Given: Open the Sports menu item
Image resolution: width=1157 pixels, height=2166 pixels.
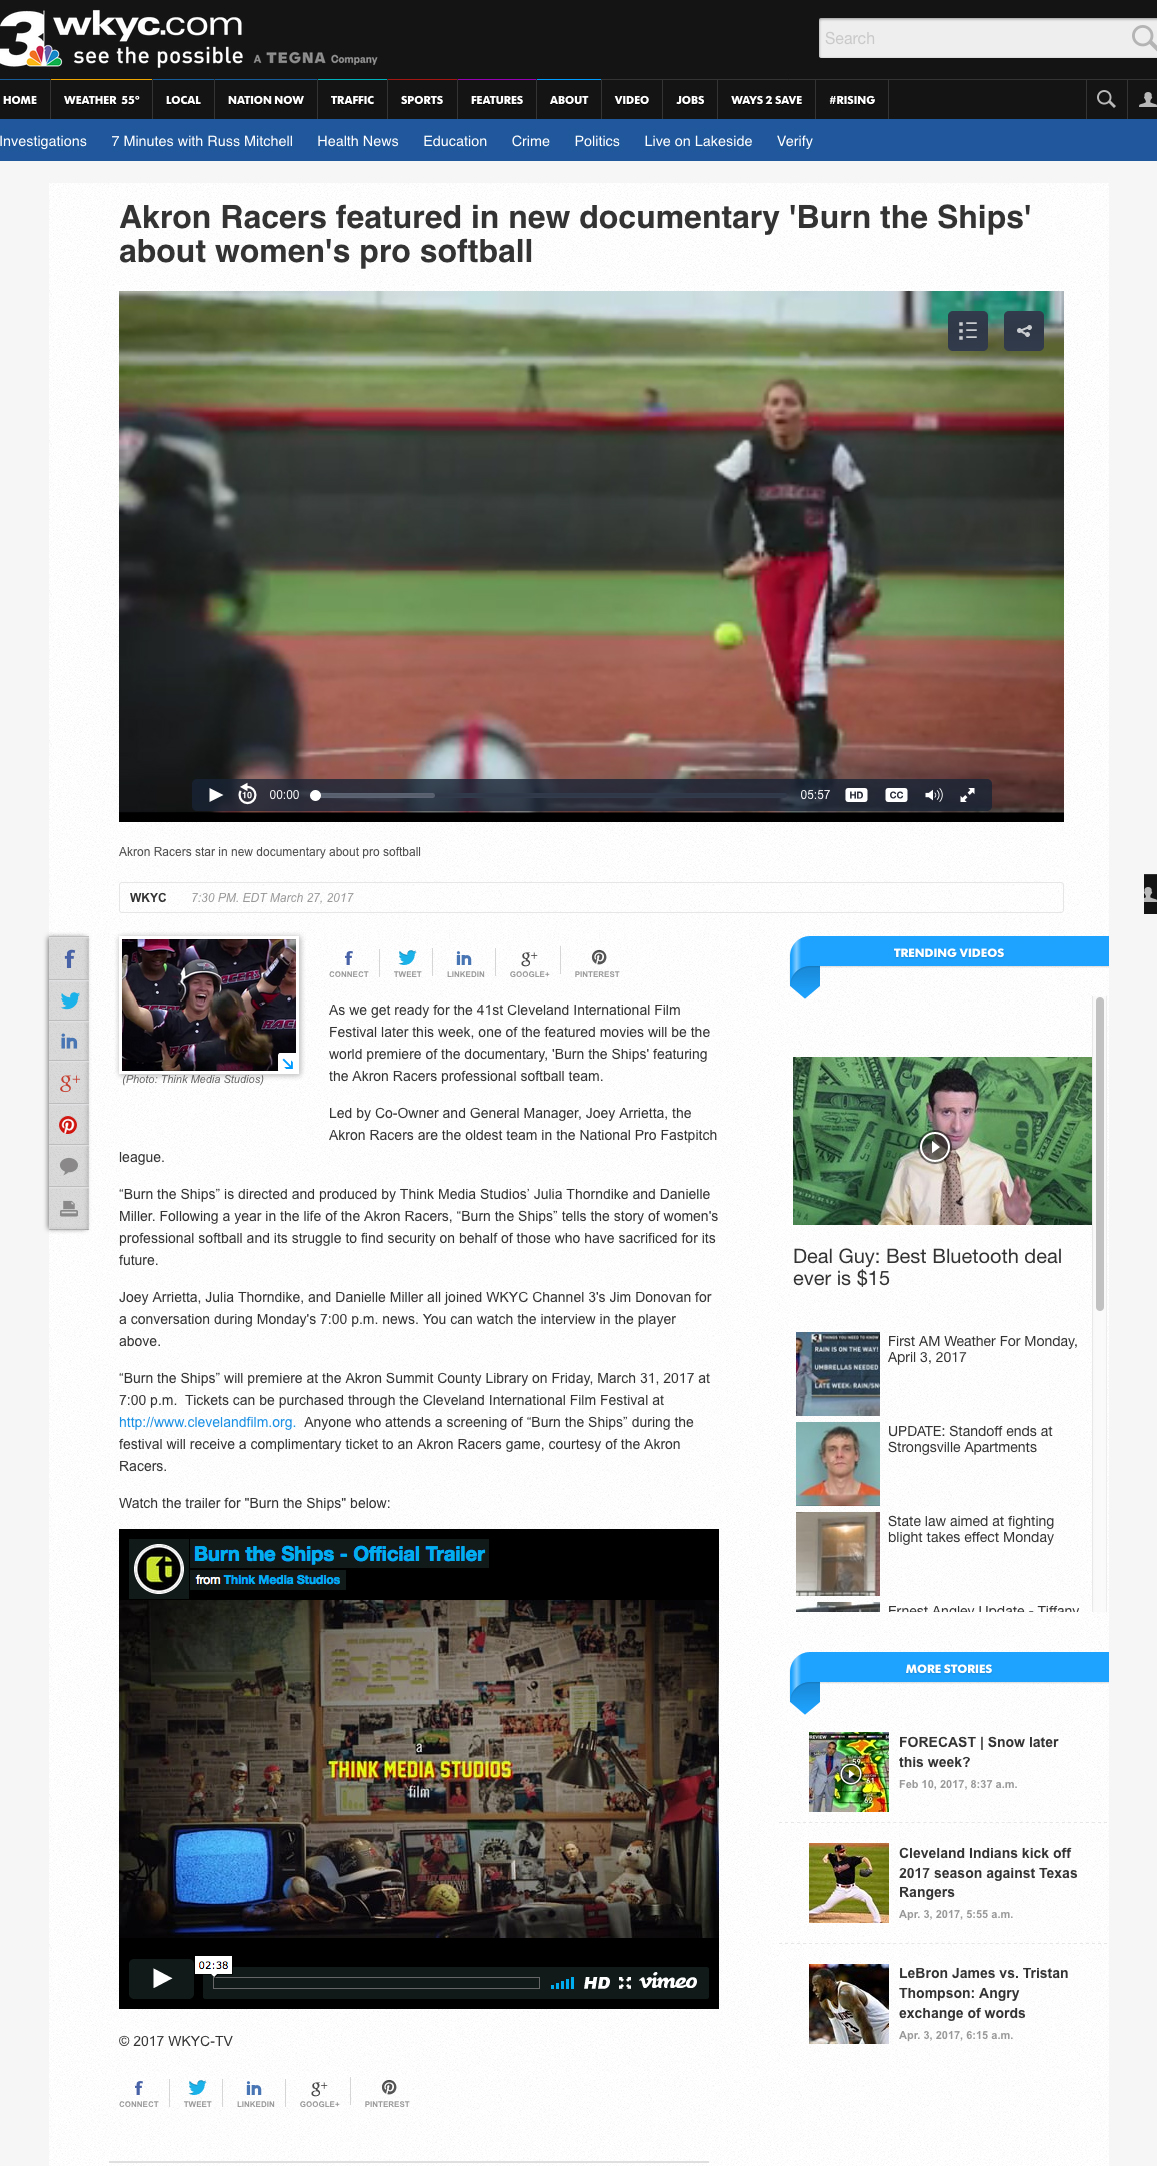Looking at the screenshot, I should [422, 100].
